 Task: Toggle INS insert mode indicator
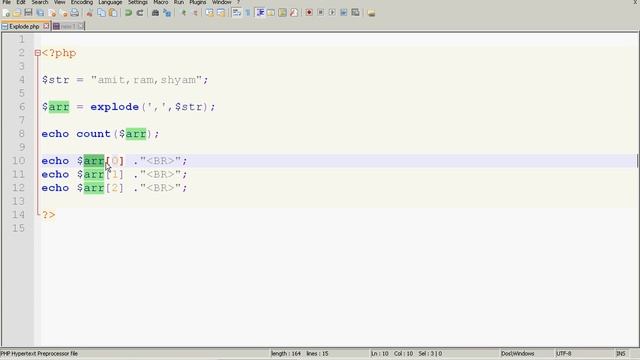click(x=620, y=353)
